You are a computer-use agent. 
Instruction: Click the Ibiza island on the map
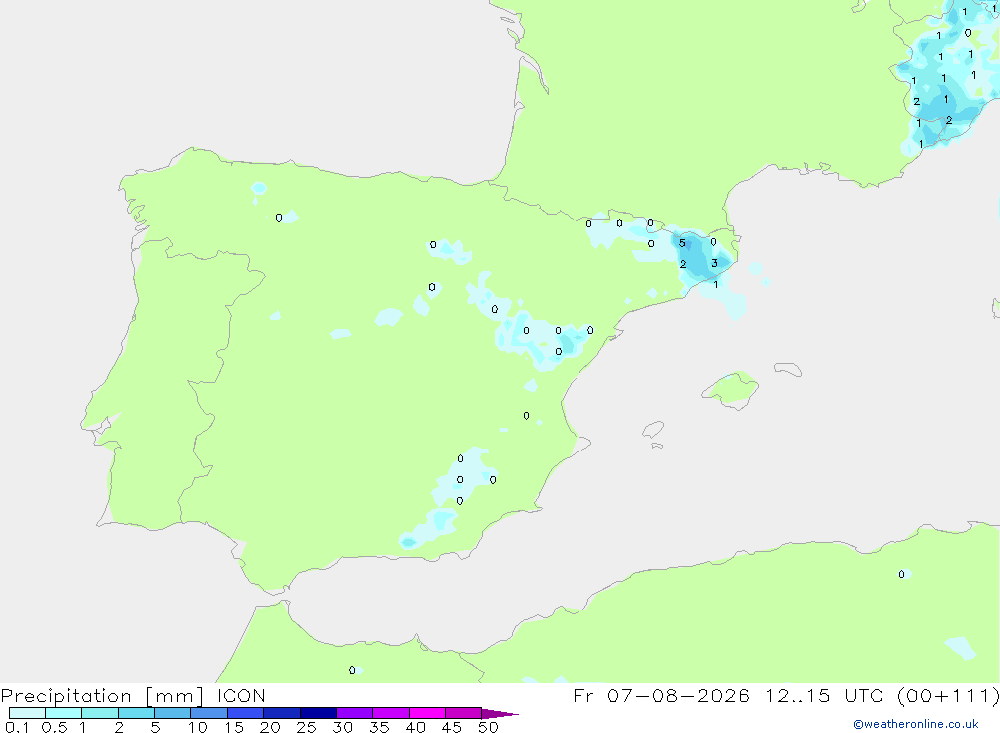tap(654, 430)
